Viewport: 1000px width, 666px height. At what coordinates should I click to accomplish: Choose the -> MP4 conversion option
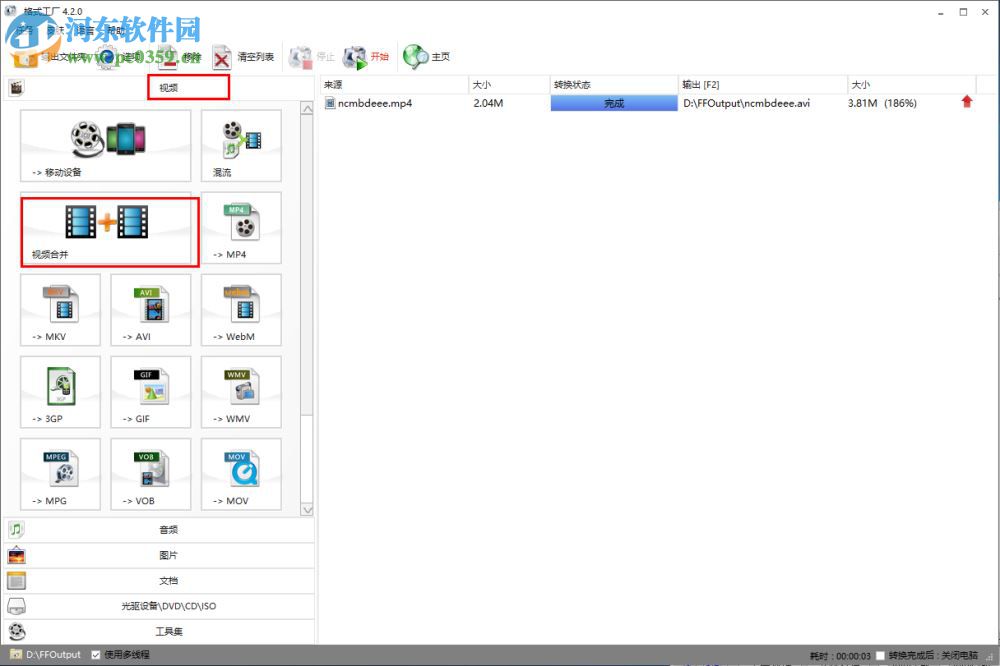[x=241, y=228]
